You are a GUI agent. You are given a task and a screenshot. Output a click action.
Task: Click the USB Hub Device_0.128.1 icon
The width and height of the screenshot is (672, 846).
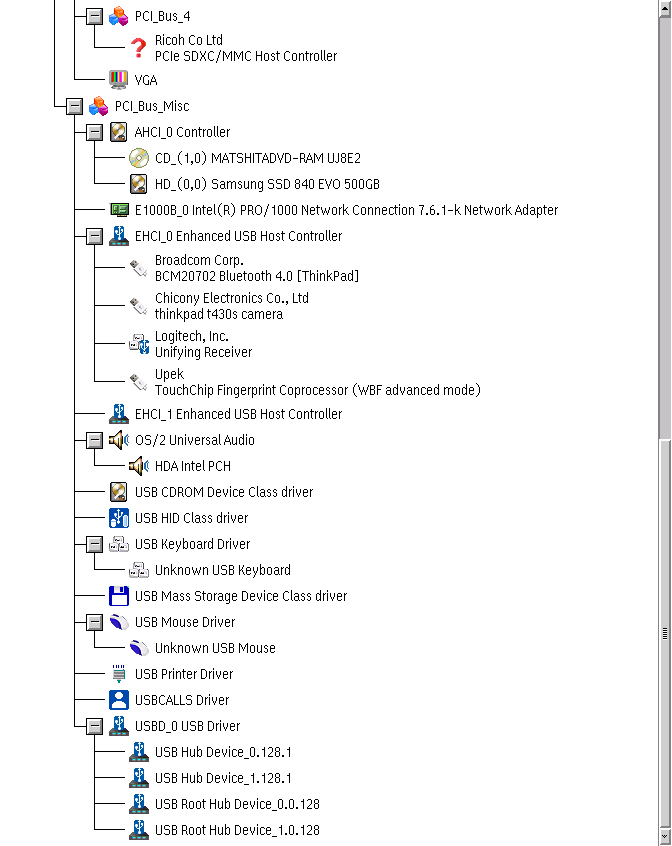coord(139,752)
